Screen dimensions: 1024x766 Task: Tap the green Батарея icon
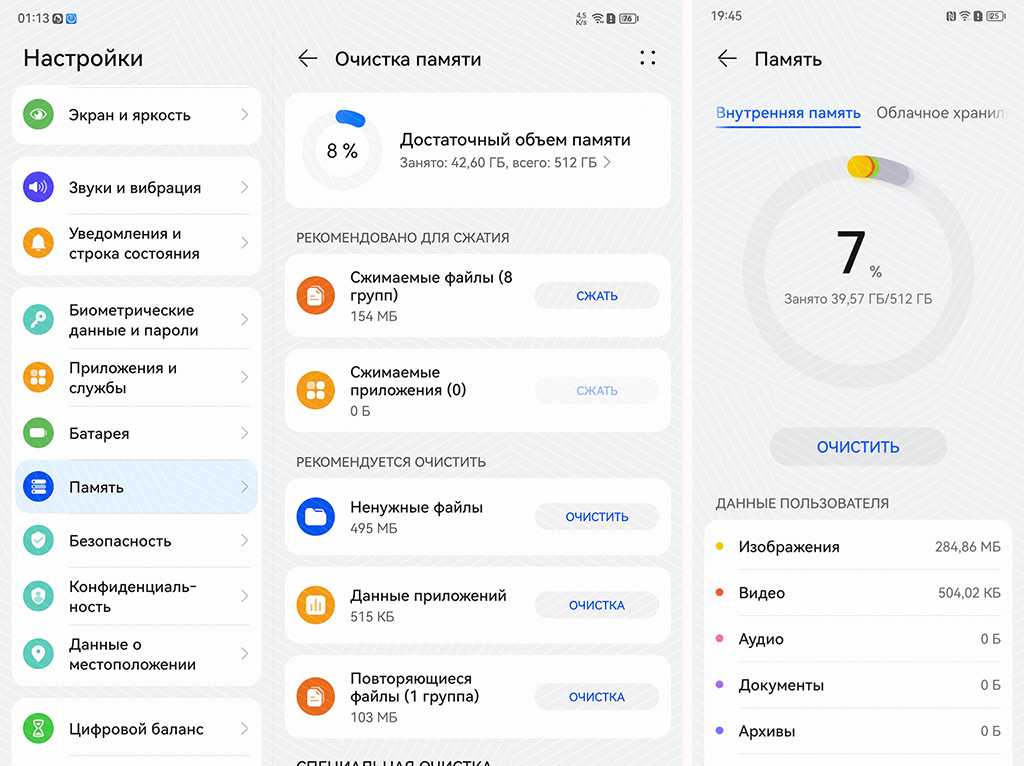pyautogui.click(x=38, y=433)
